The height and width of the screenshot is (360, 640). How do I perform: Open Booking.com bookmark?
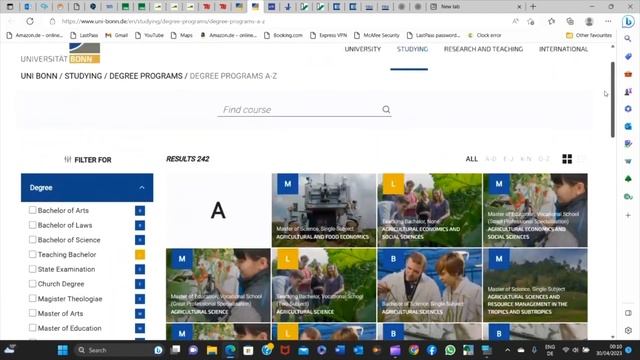pyautogui.click(x=283, y=36)
